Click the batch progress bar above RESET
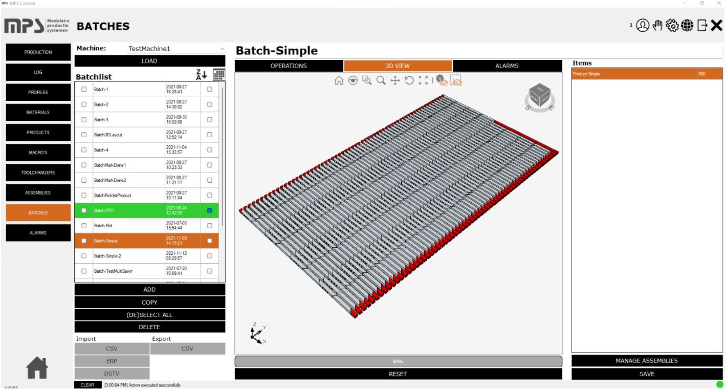The width and height of the screenshot is (725, 389). 399,361
